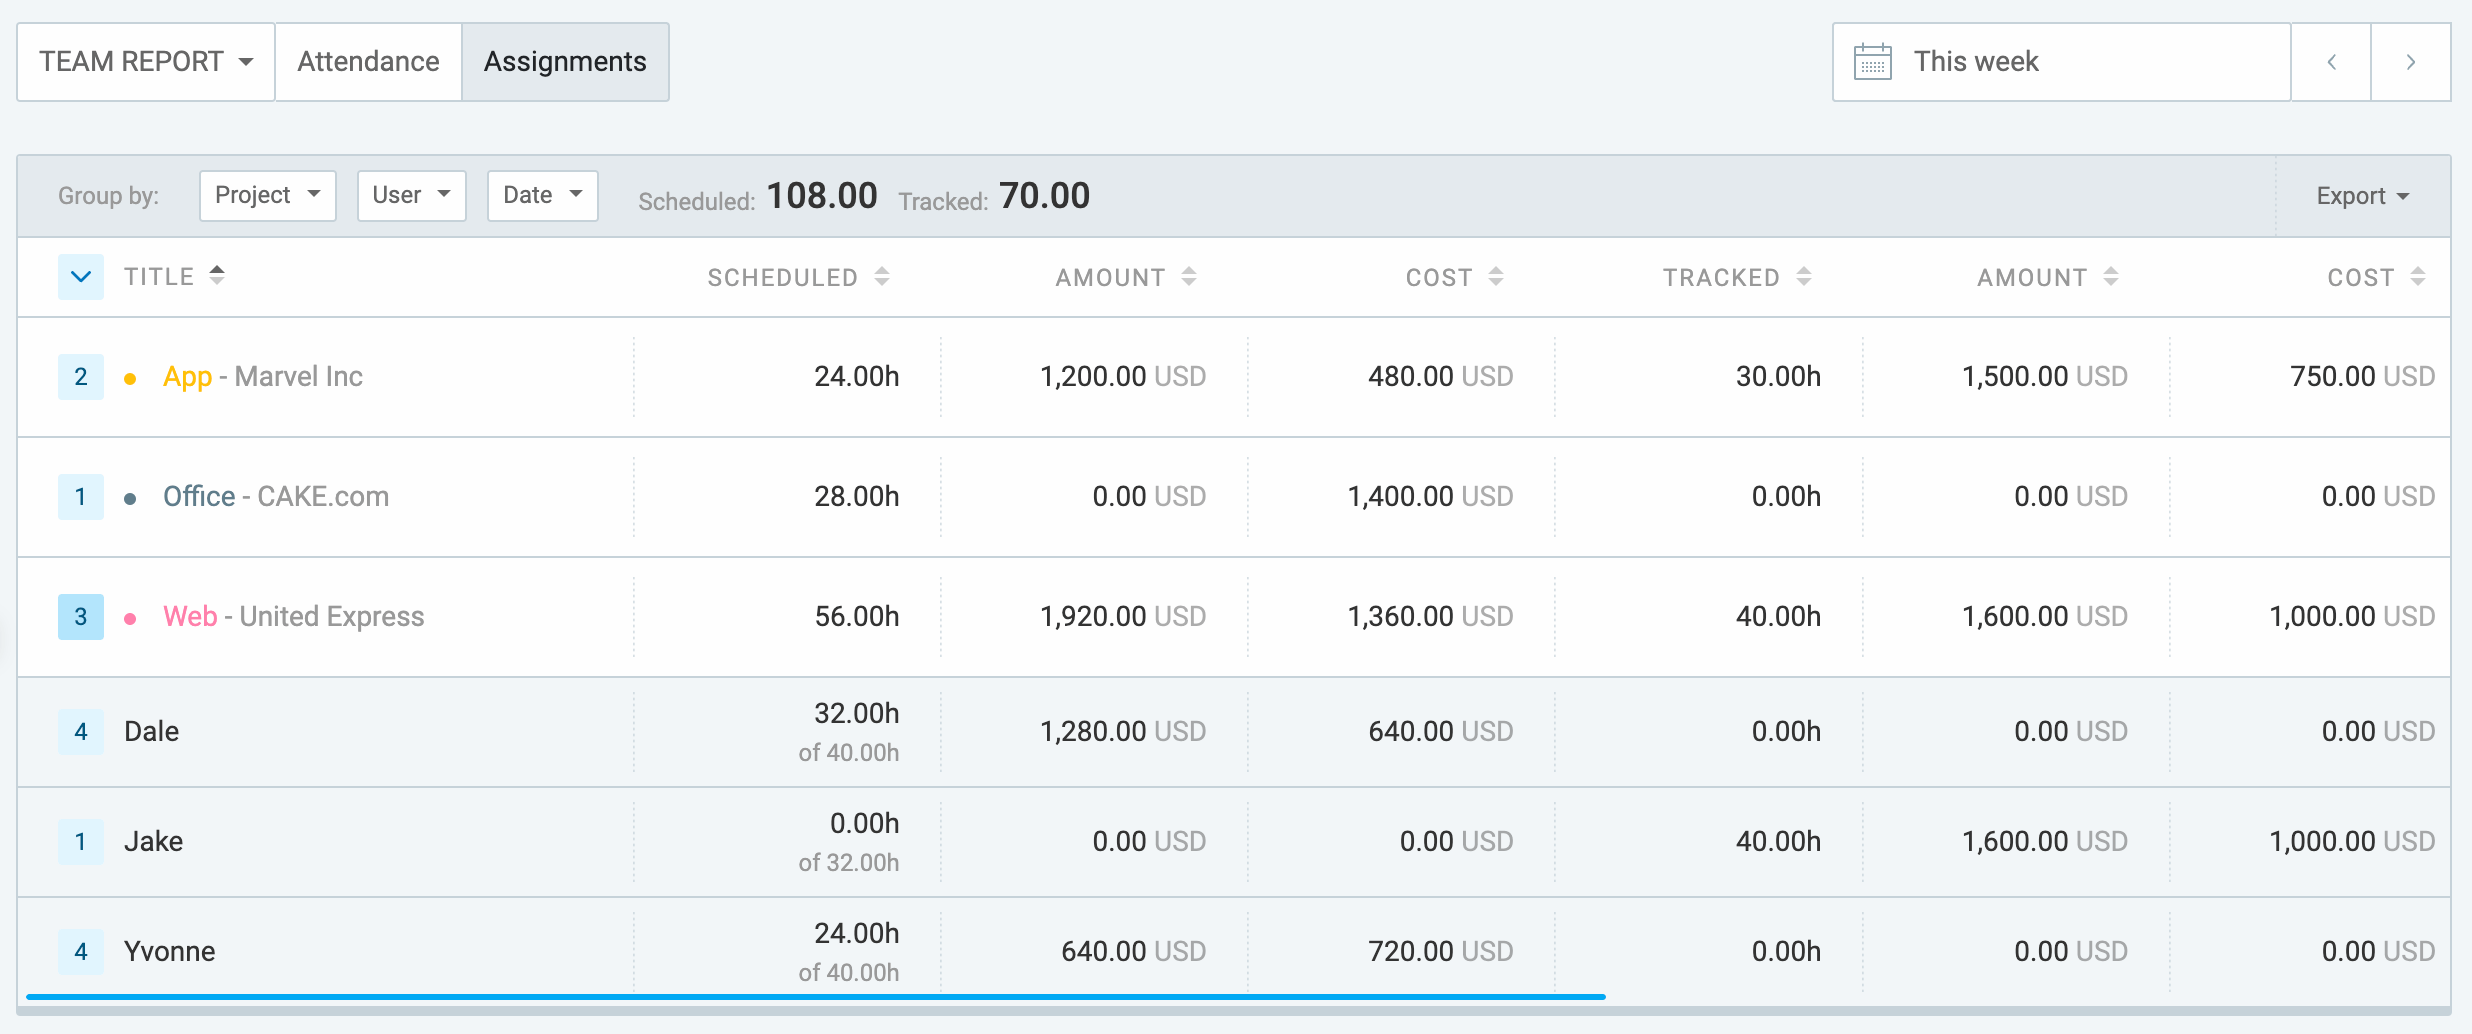The height and width of the screenshot is (1034, 2472).
Task: Expand the App - Marvel Inc row badge
Action: coord(81,377)
